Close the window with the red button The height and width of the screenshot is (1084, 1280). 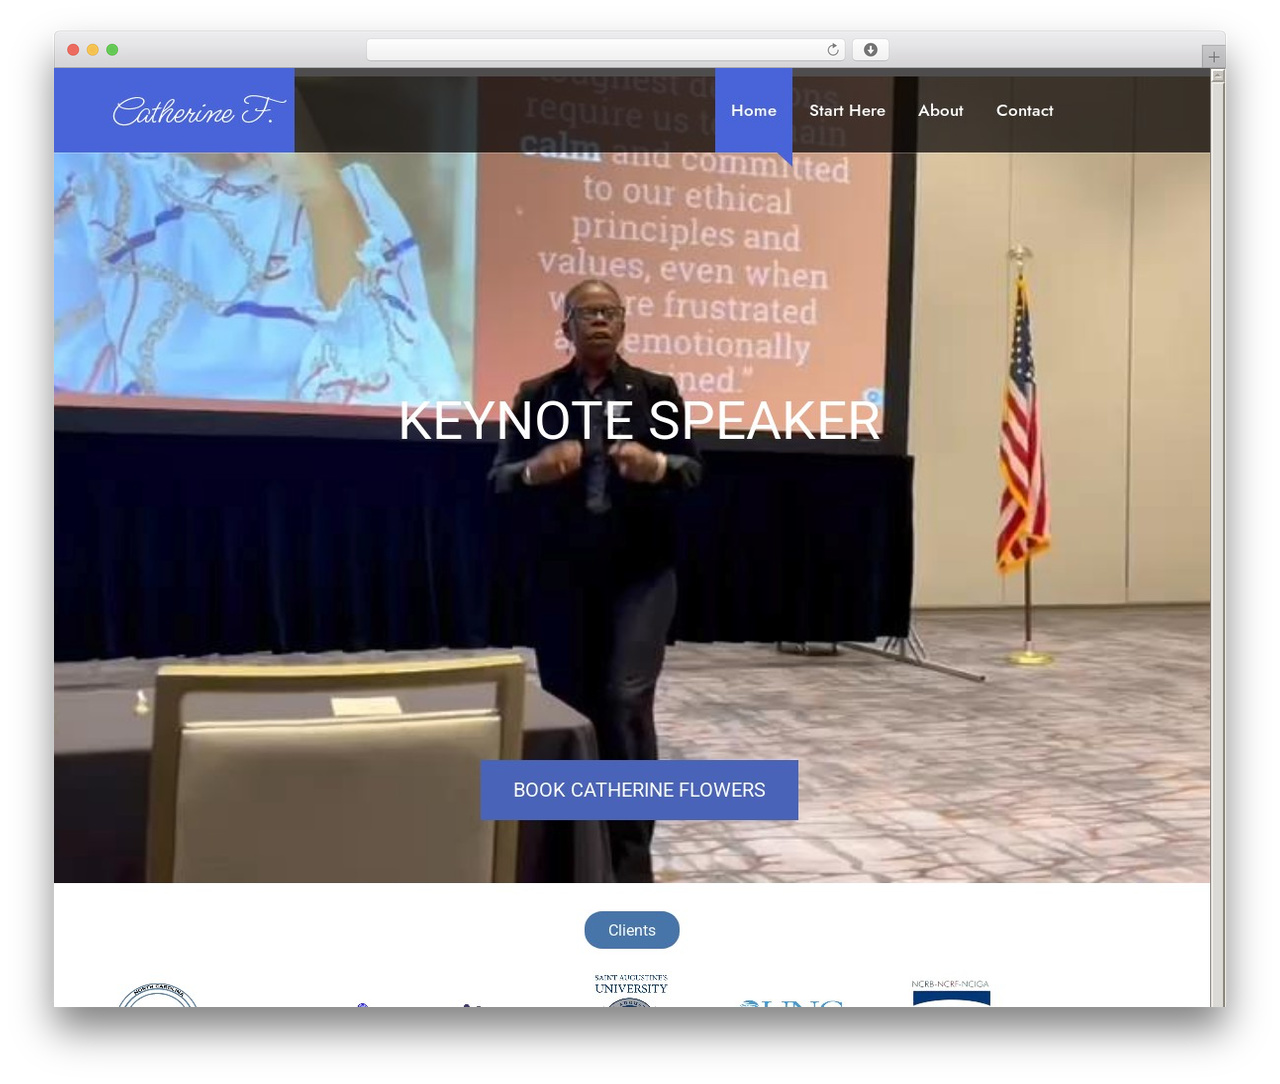(73, 50)
